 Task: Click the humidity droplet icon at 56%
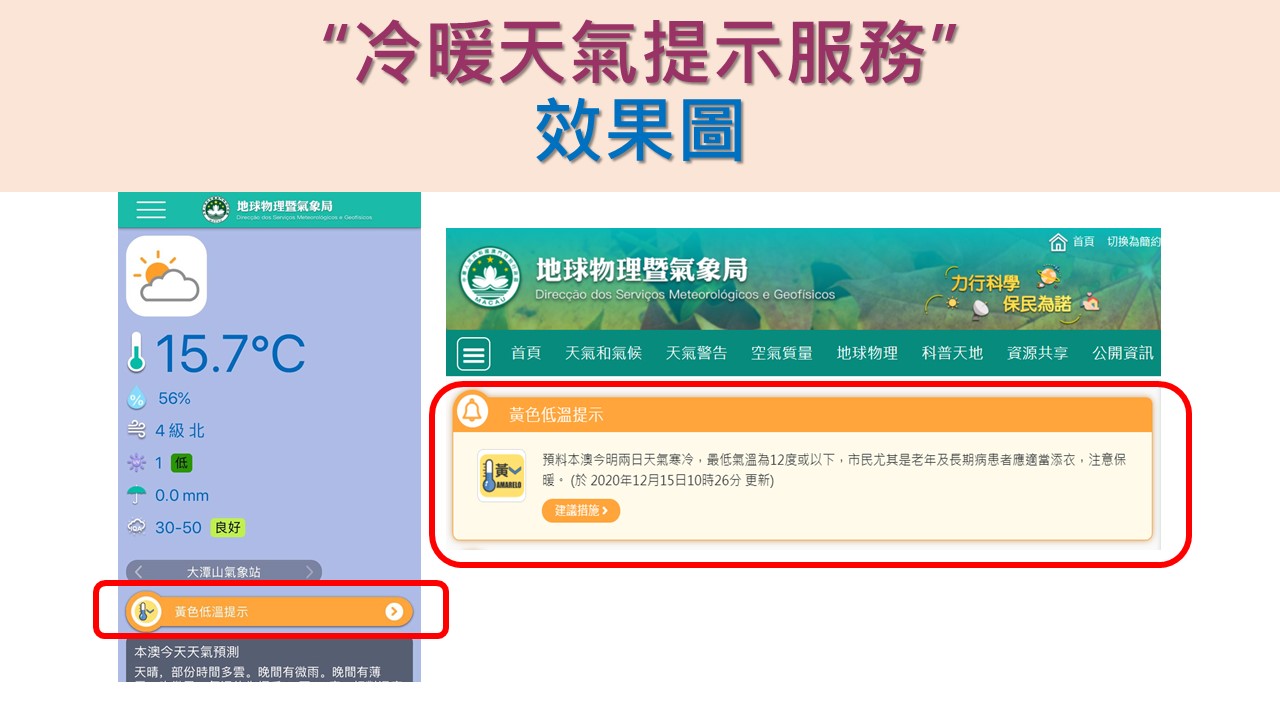click(x=137, y=398)
